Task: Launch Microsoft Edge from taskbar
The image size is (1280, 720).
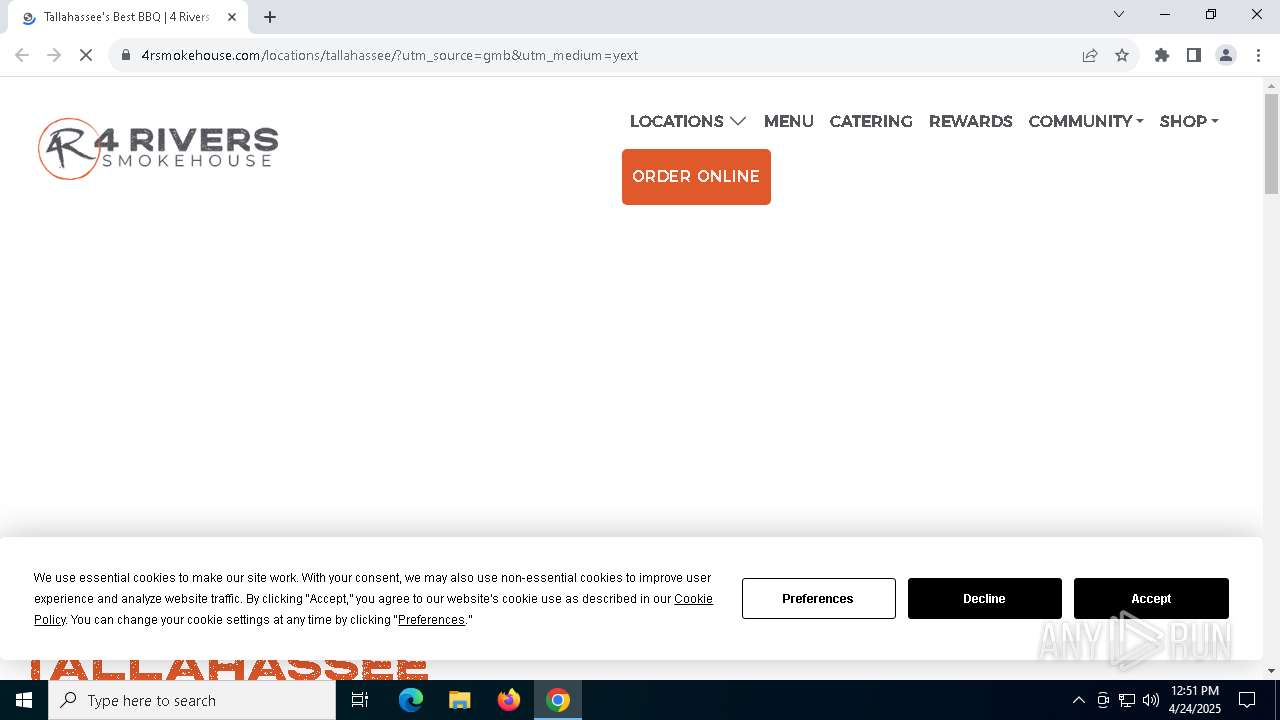Action: [411, 700]
